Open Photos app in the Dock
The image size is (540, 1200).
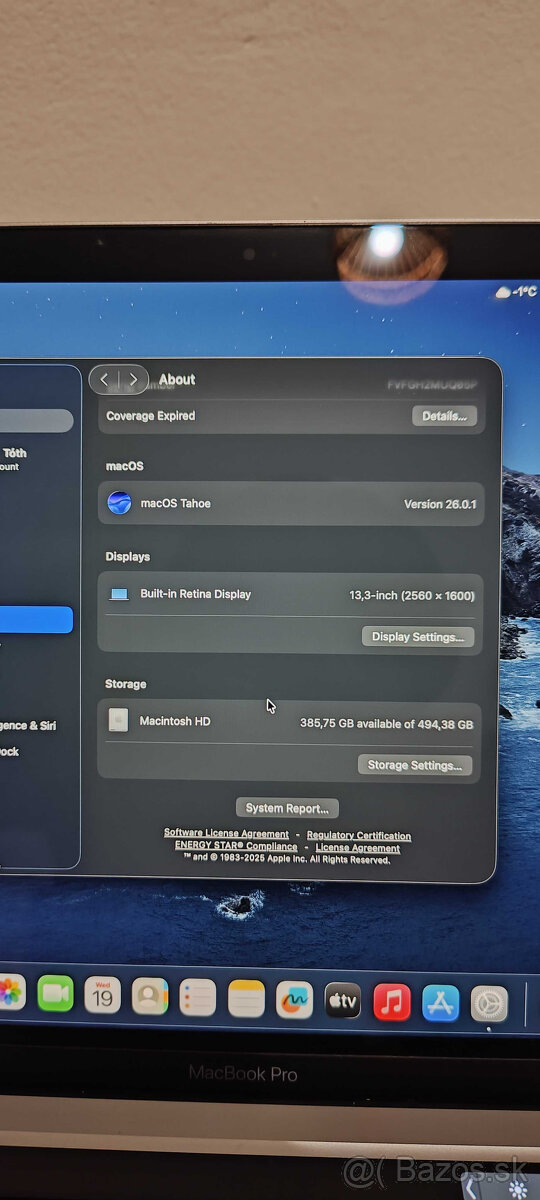click(9, 993)
